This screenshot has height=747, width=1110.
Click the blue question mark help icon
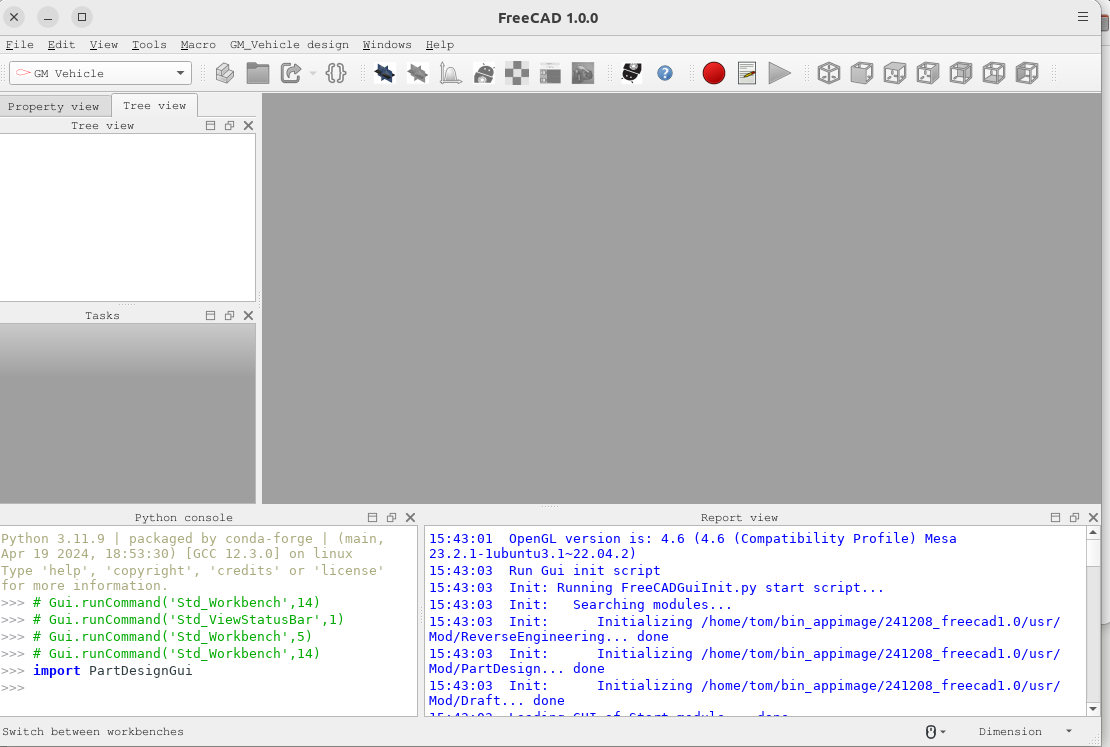(665, 73)
